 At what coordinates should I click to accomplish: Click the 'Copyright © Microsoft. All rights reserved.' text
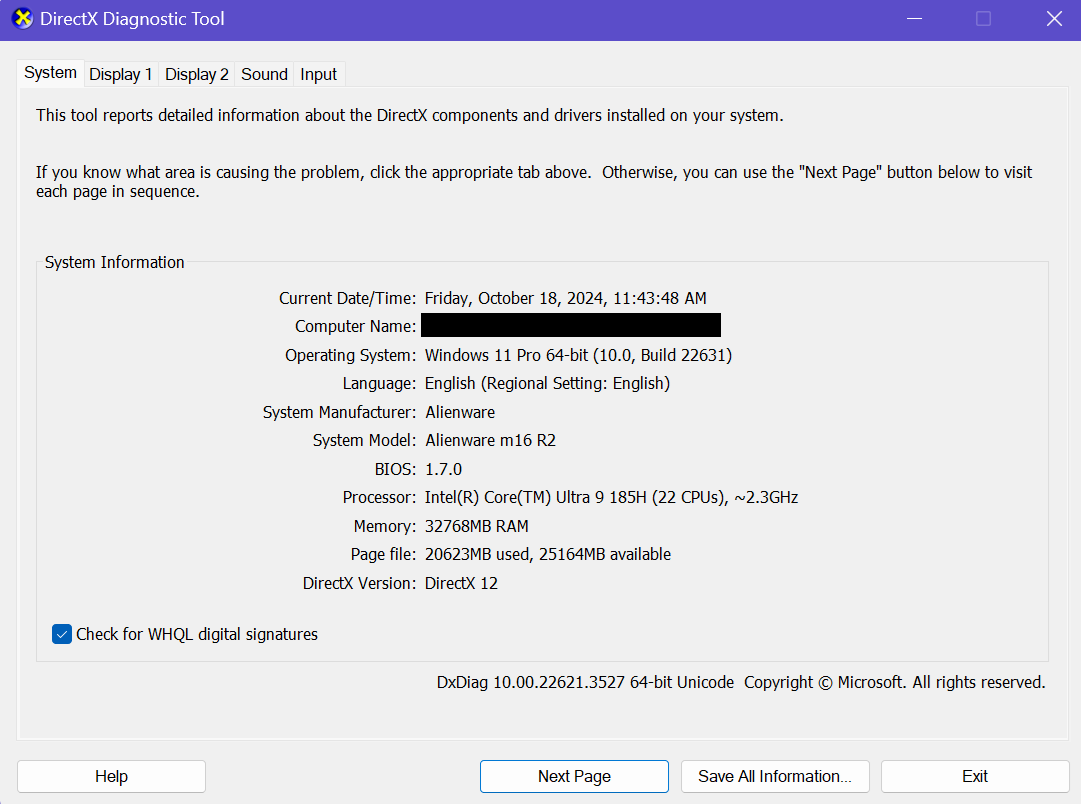(x=895, y=683)
